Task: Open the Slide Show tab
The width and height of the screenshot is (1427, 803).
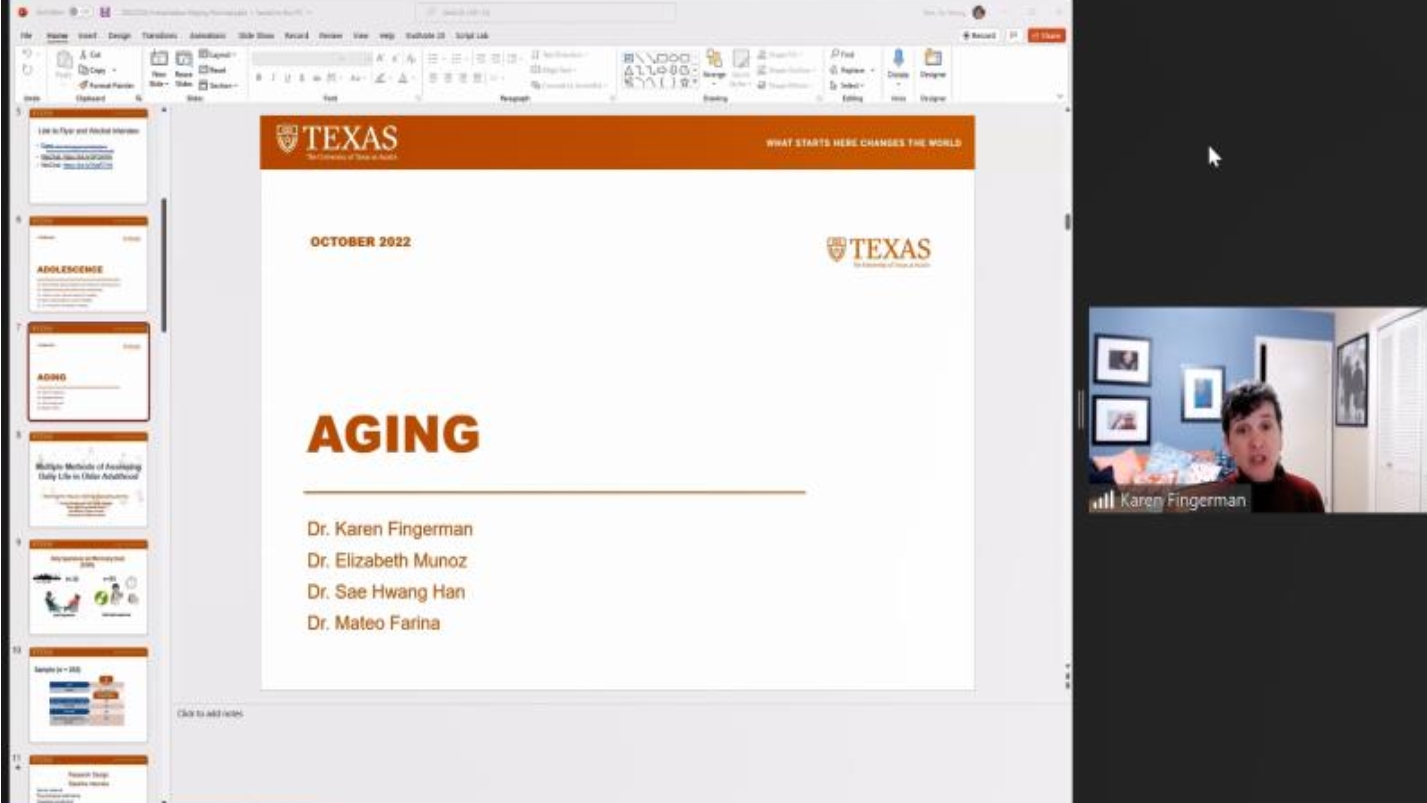Action: 255,35
